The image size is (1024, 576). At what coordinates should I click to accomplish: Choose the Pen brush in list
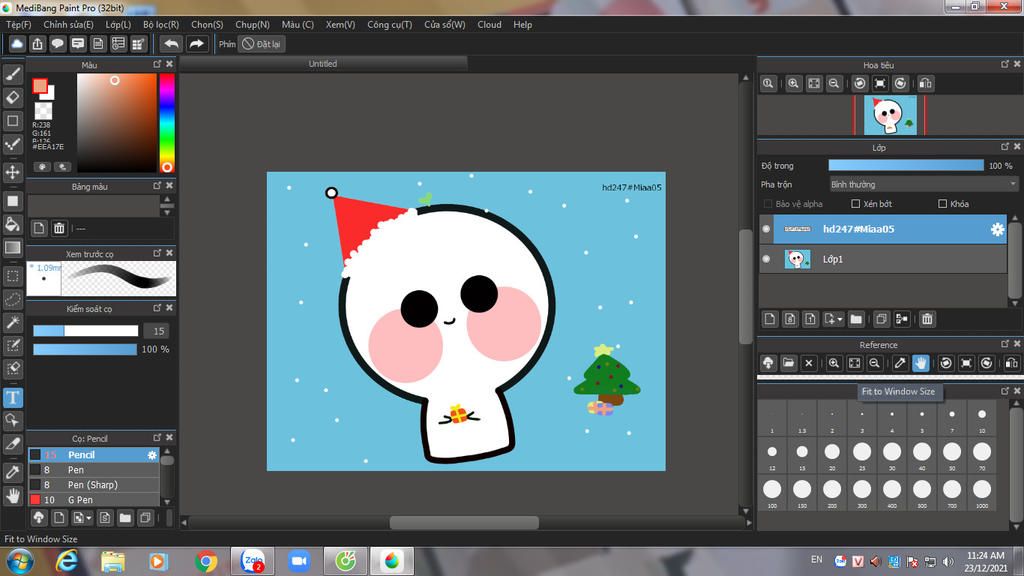pyautogui.click(x=93, y=470)
